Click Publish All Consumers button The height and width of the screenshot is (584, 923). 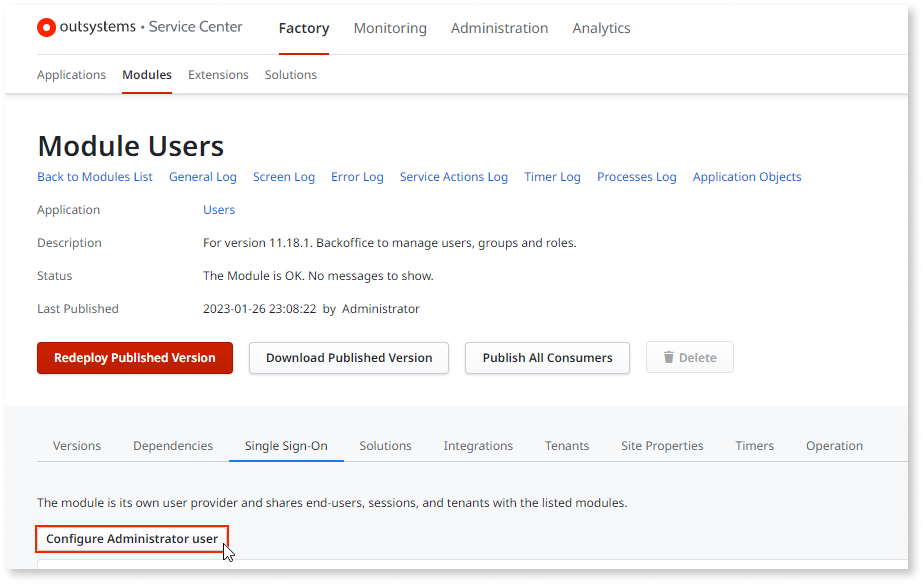click(547, 358)
